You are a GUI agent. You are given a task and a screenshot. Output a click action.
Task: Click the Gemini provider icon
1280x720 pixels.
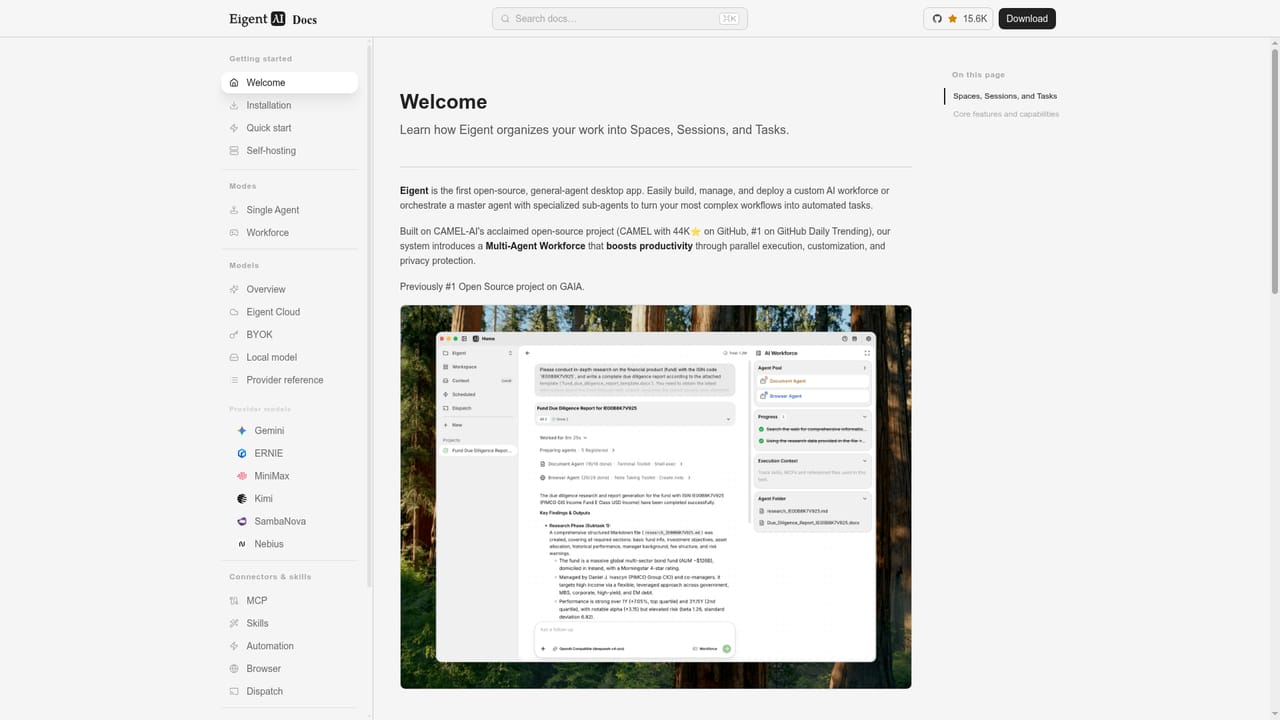(x=241, y=431)
